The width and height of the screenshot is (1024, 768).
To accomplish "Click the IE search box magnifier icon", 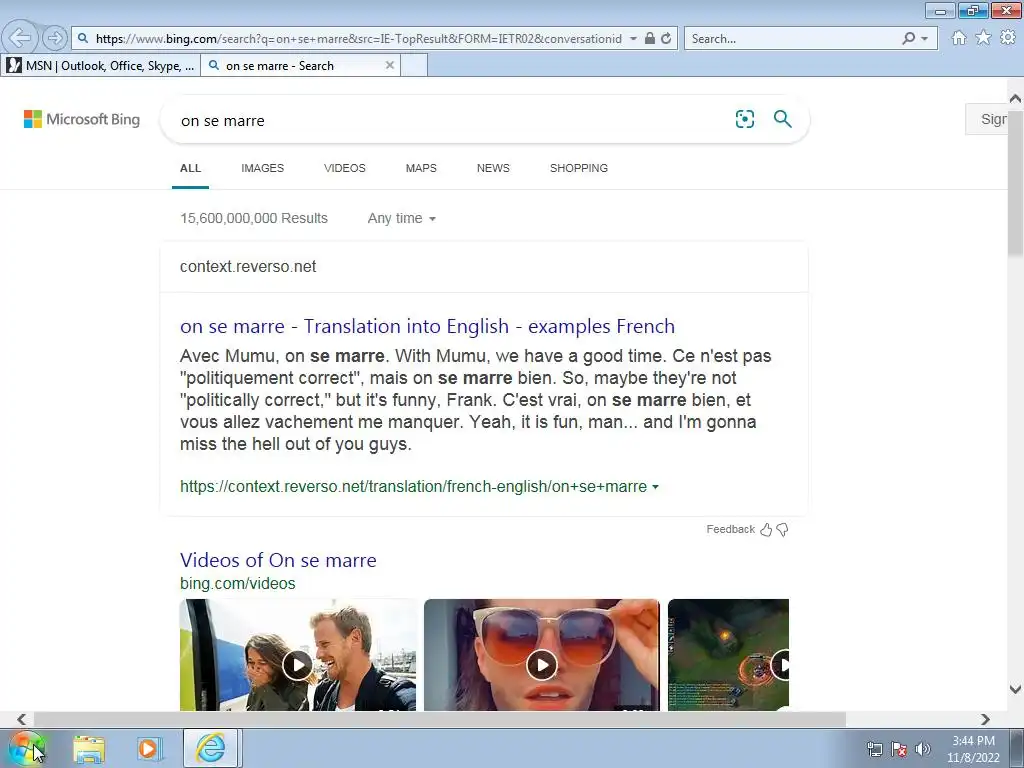I will (908, 39).
